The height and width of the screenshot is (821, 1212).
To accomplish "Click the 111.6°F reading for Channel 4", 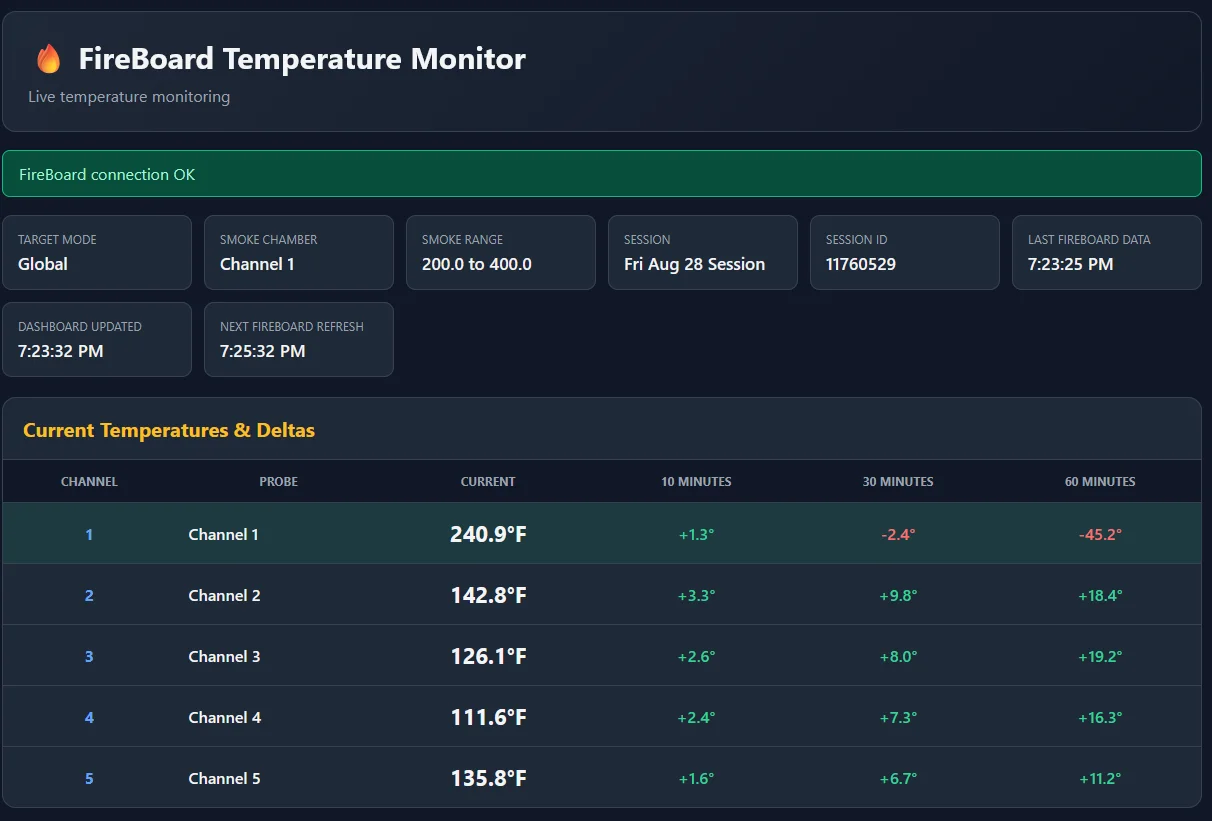I will [488, 718].
